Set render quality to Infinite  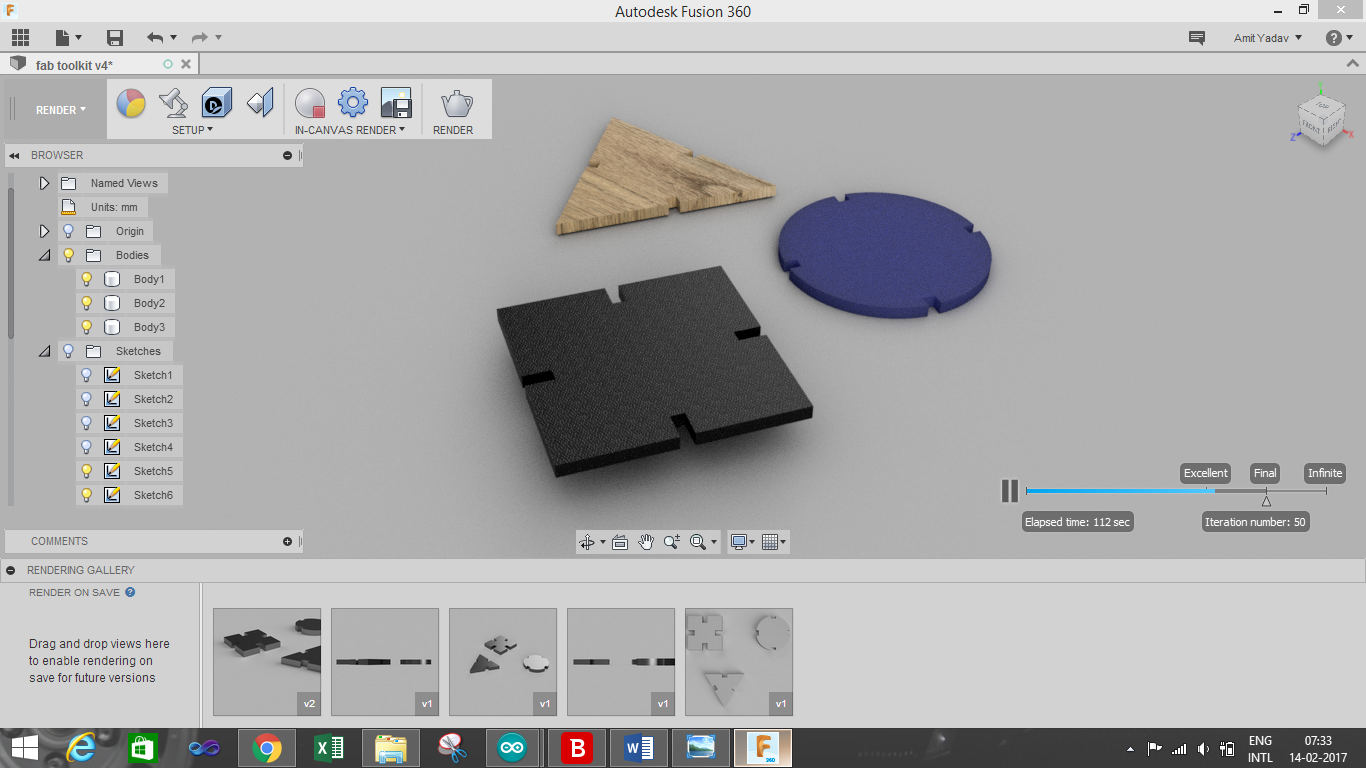point(1325,473)
